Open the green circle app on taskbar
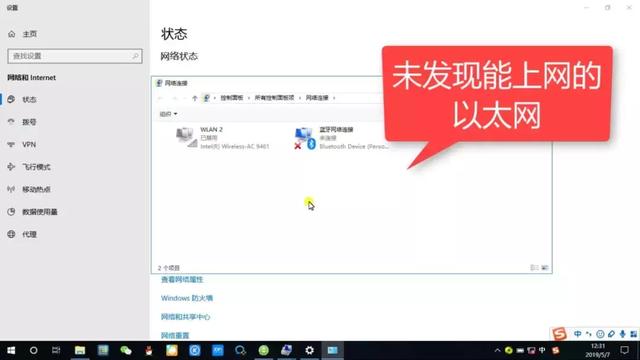640x360 pixels. tap(264, 350)
